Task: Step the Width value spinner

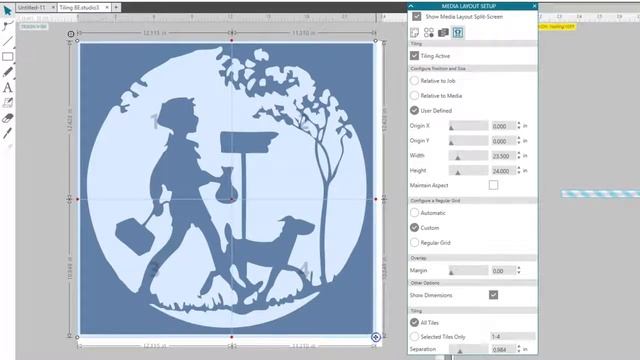Action: coord(519,156)
